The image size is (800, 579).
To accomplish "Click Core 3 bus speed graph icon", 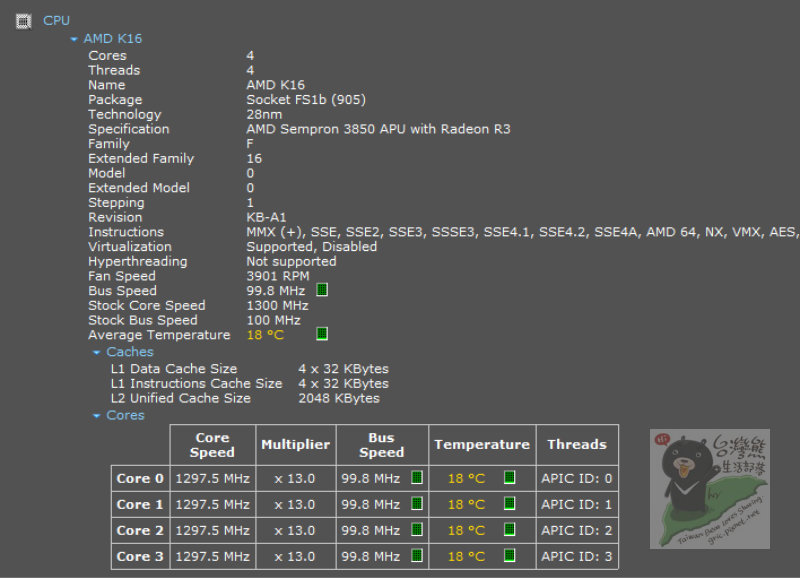I will point(417,556).
